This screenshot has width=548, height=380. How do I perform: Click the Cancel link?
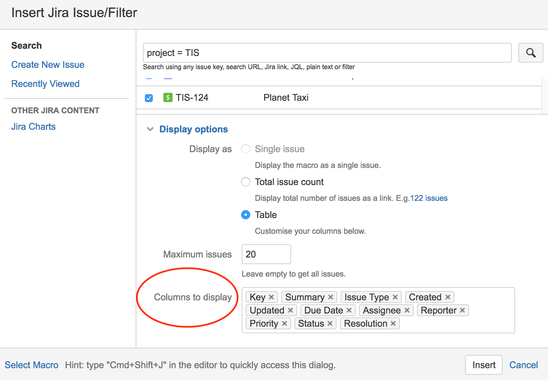pyautogui.click(x=524, y=365)
